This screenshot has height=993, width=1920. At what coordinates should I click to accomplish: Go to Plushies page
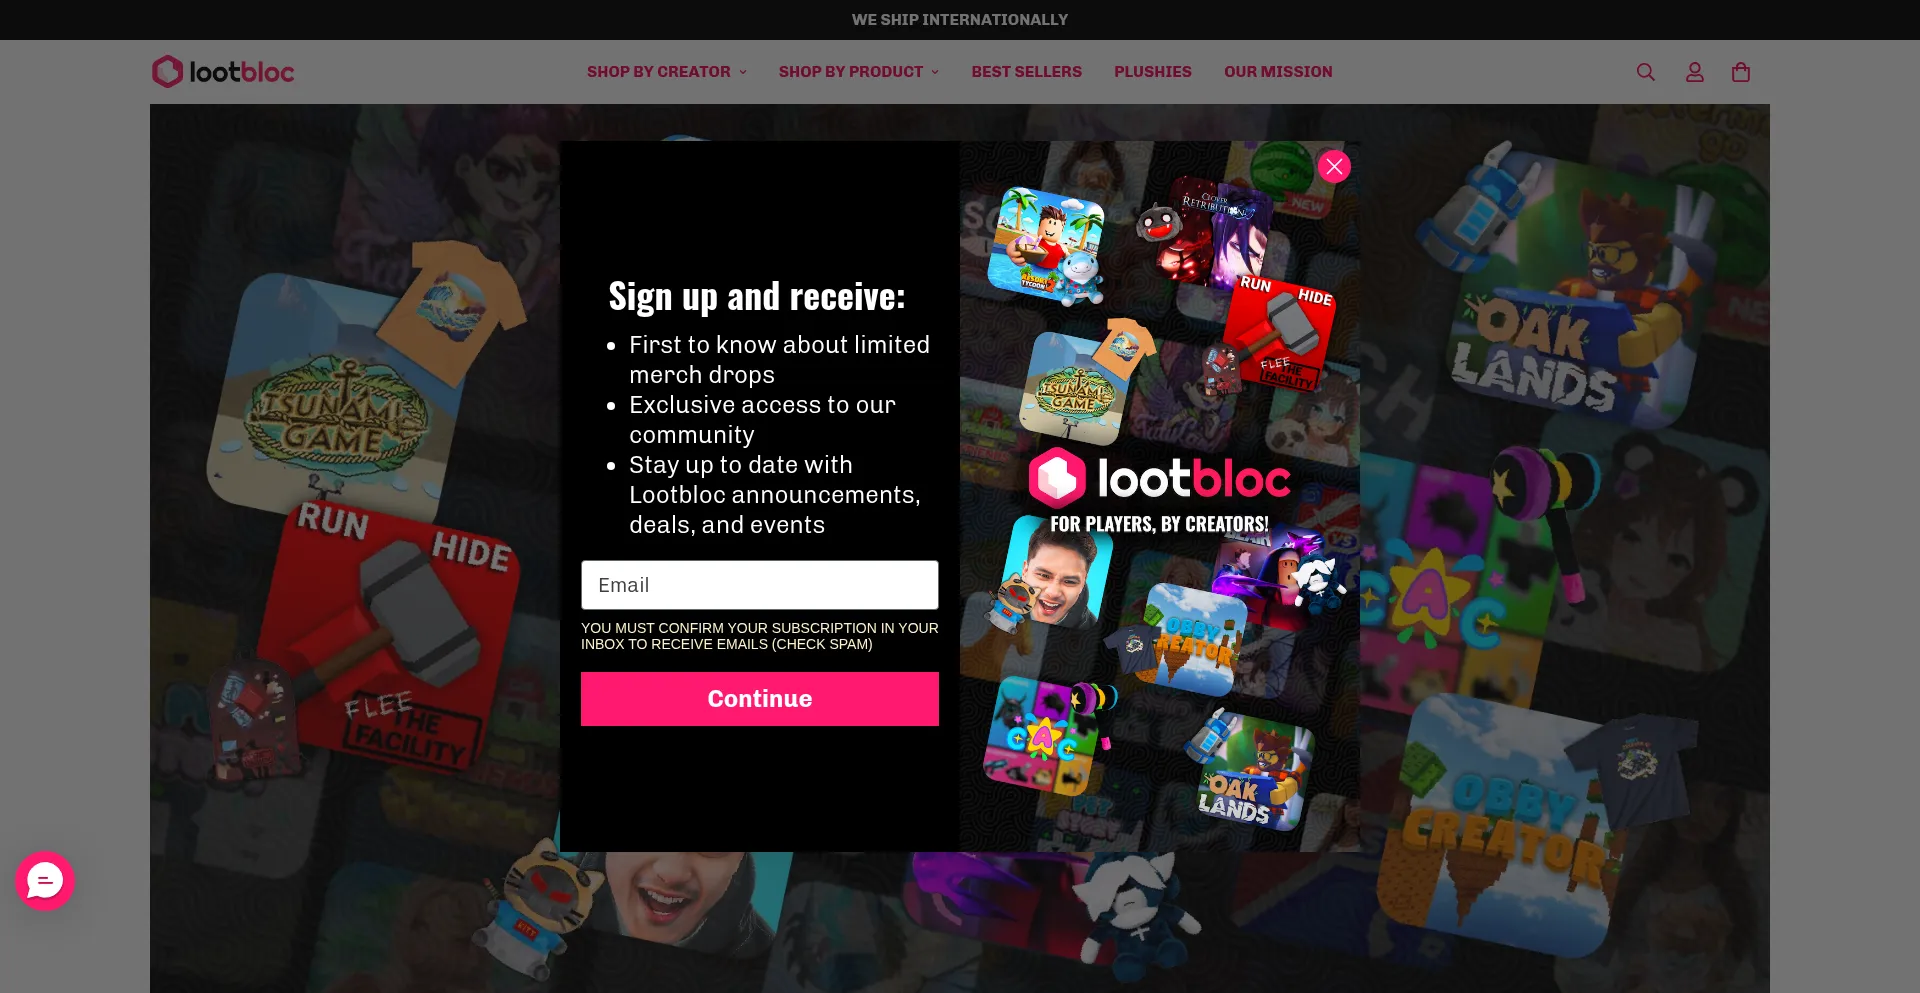(x=1153, y=72)
